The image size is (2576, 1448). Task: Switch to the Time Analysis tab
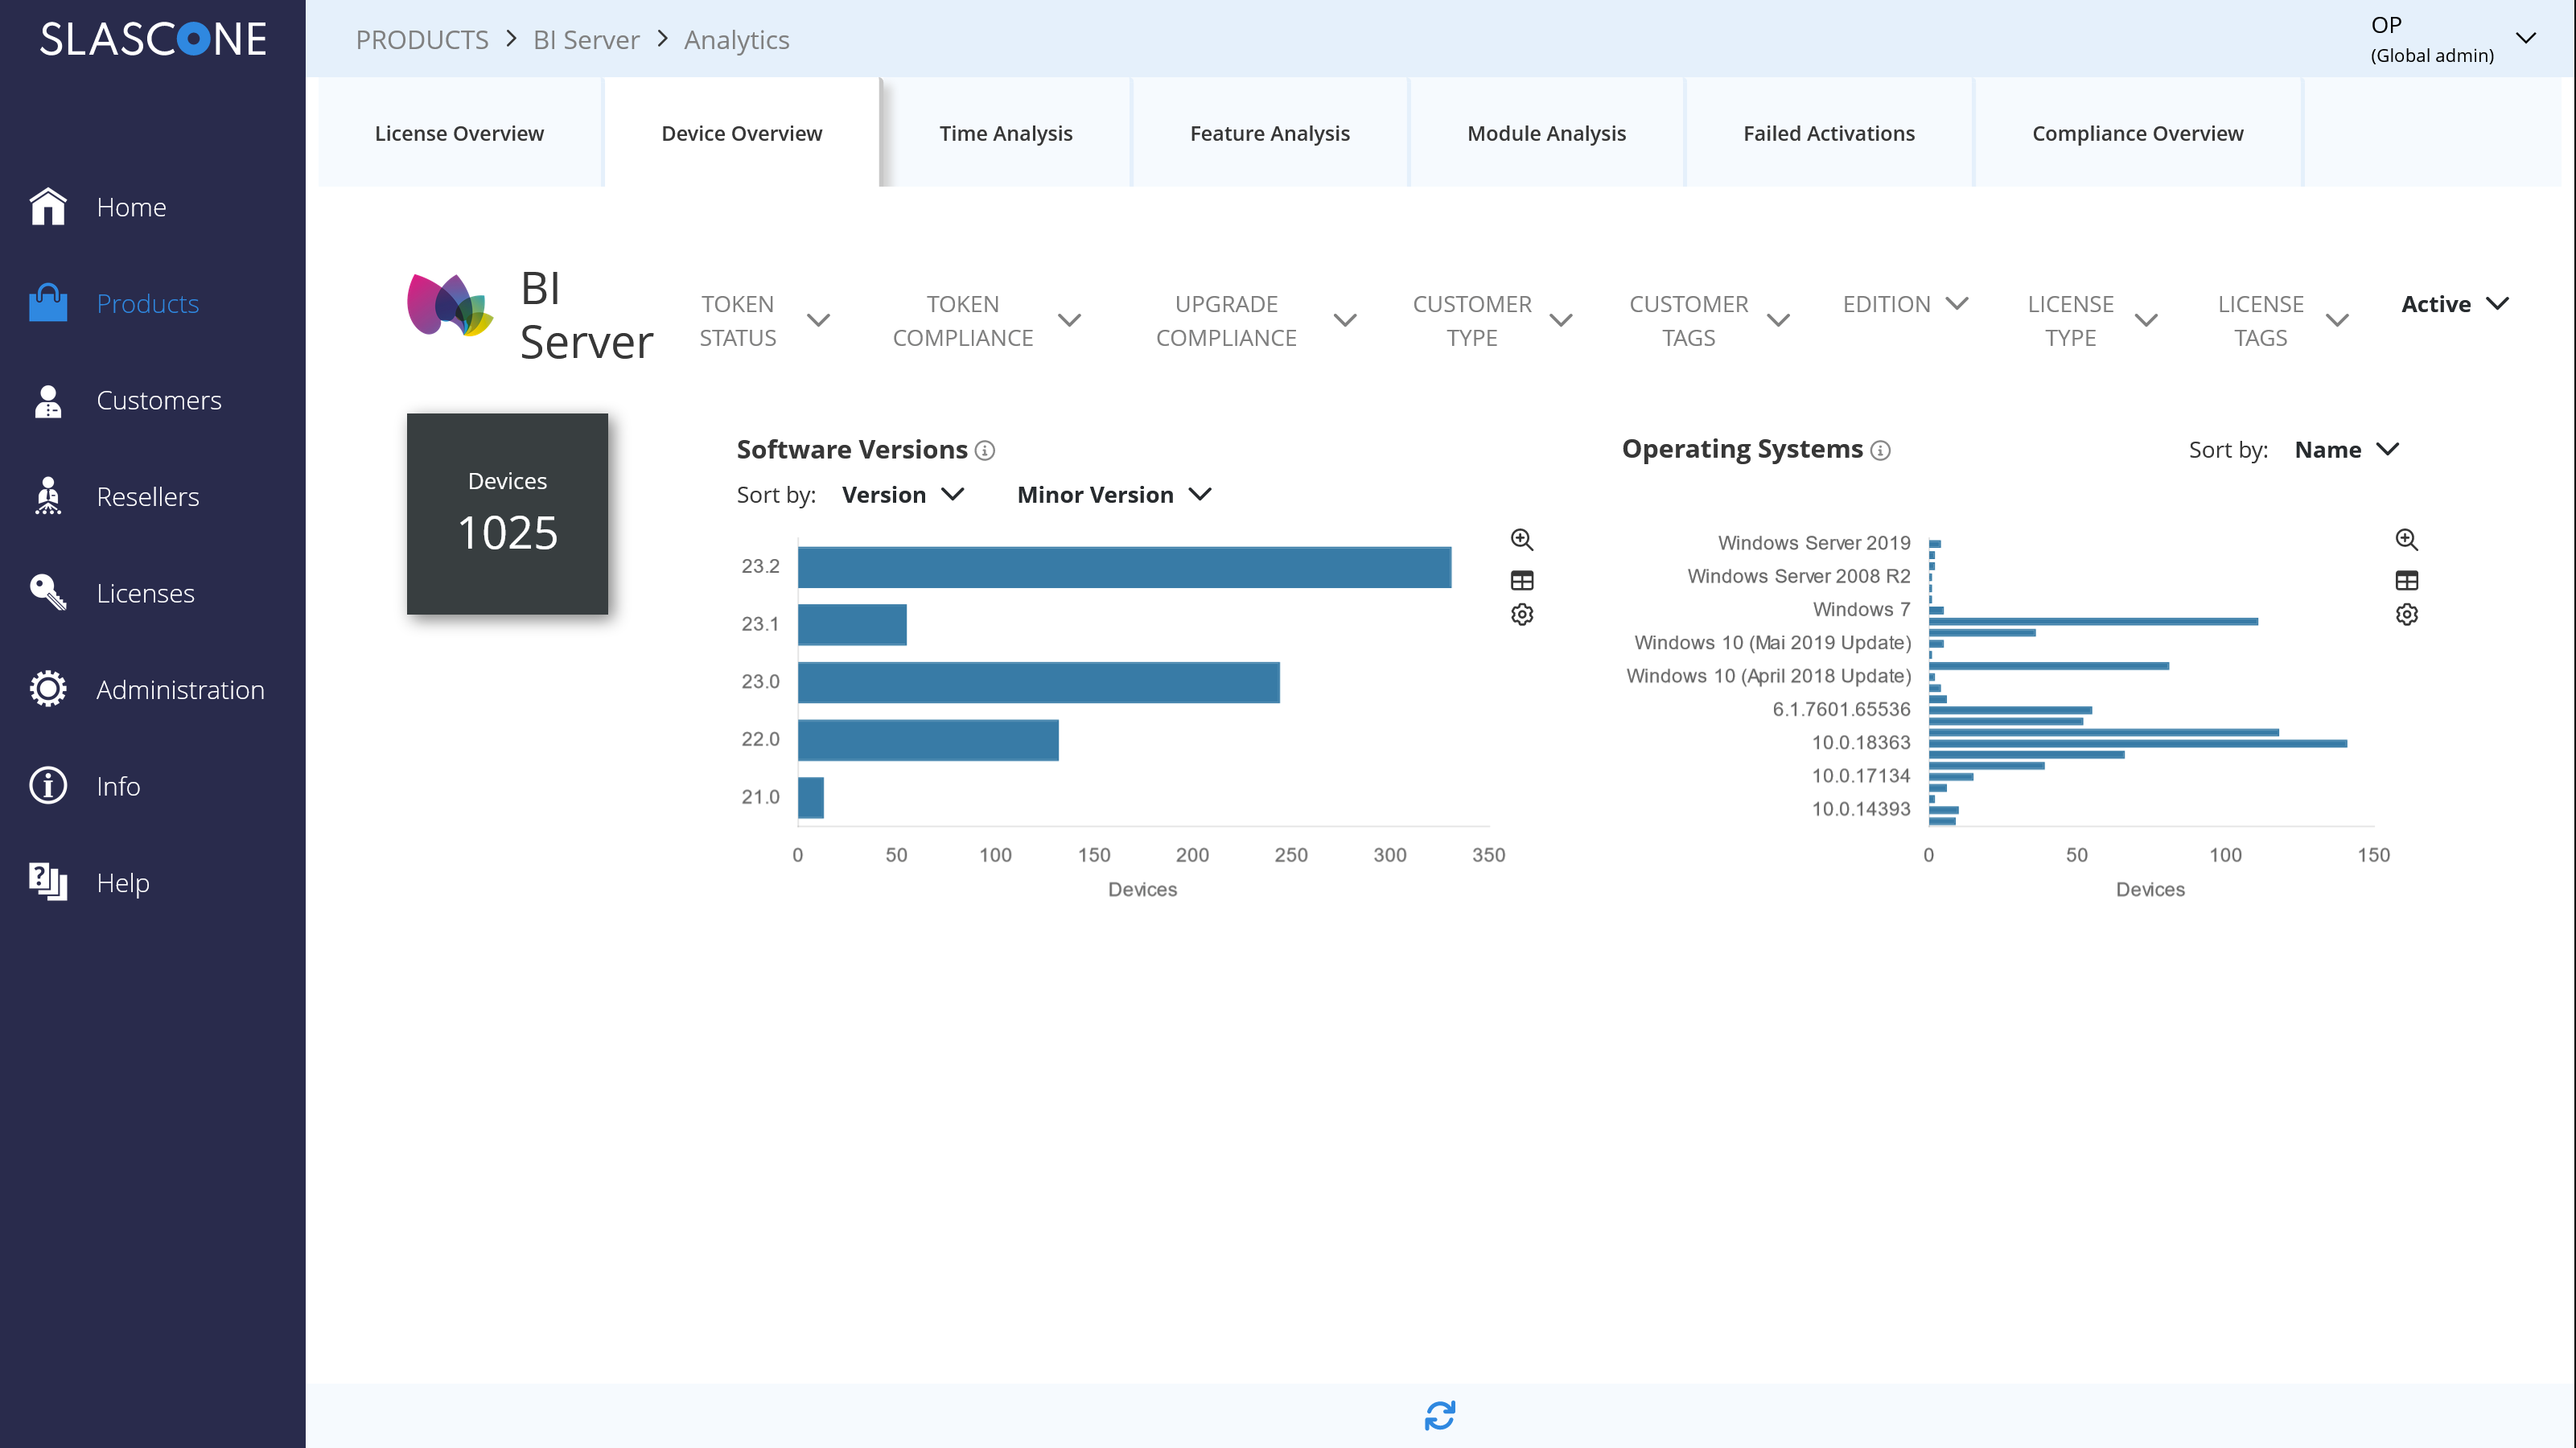[x=1006, y=133]
